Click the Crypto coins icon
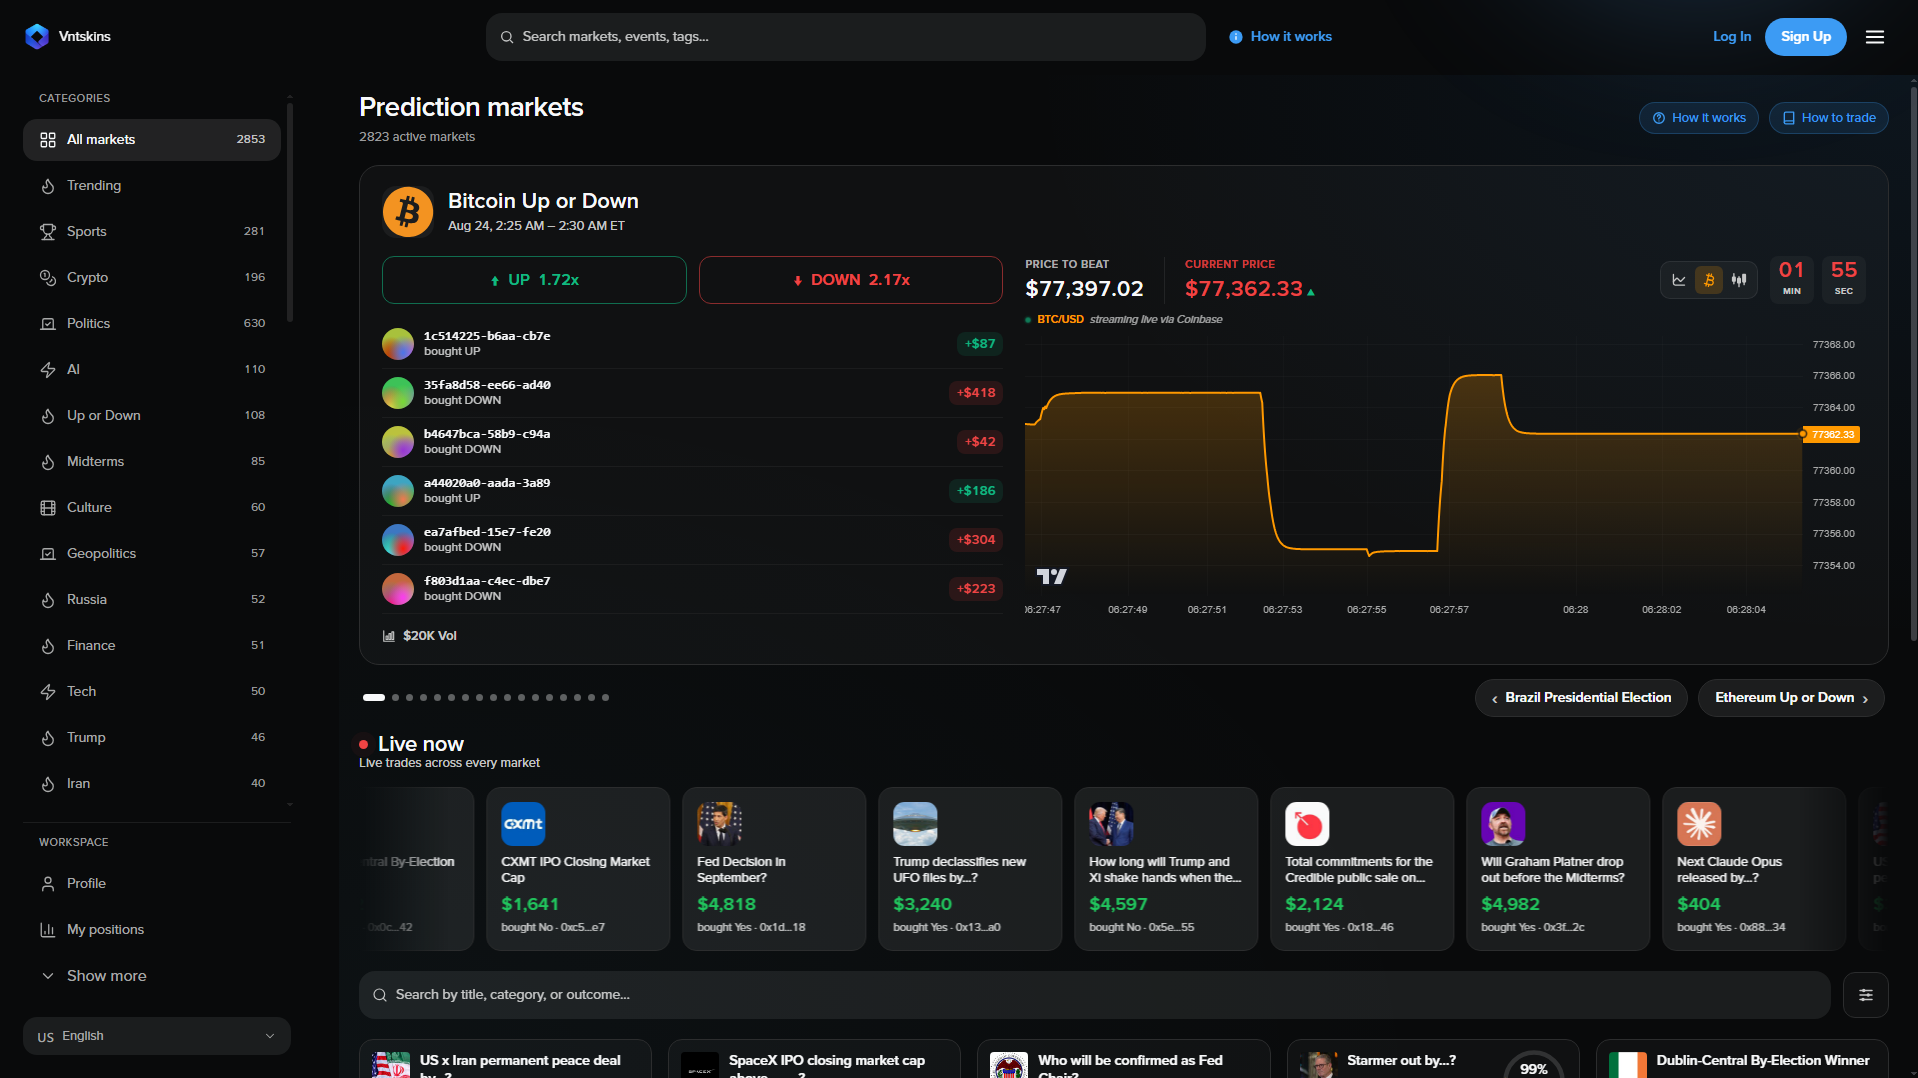This screenshot has height=1078, width=1918. 48,278
